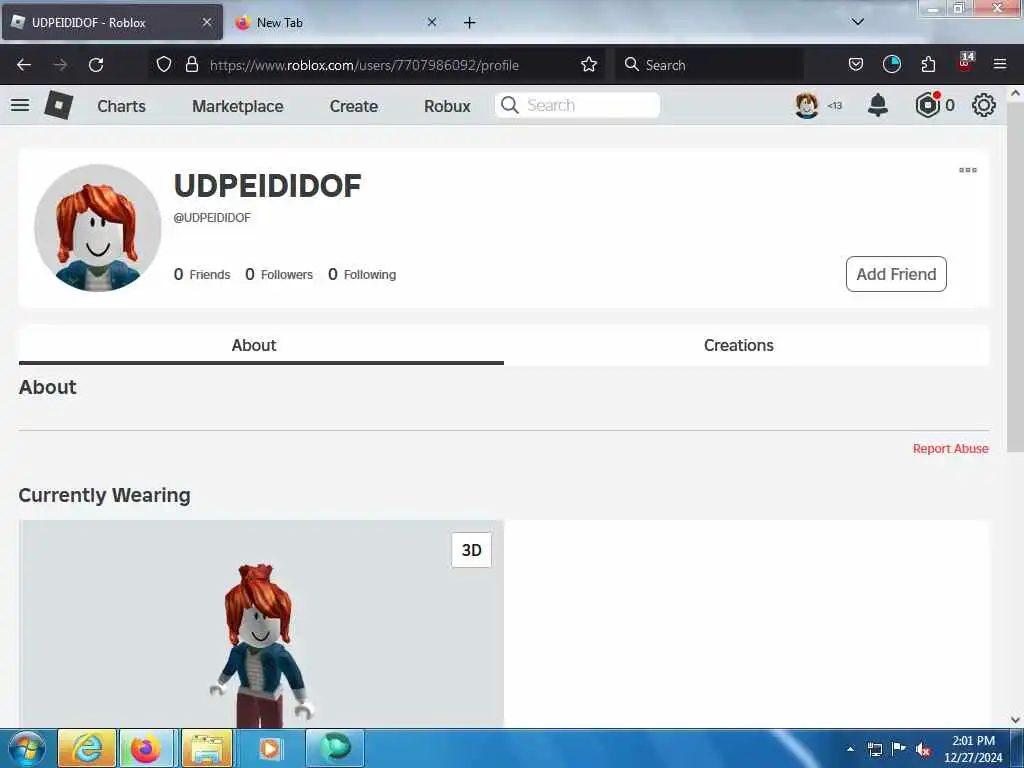Viewport: 1024px width, 768px height.
Task: Open the Robux balance icon
Action: coord(927,105)
